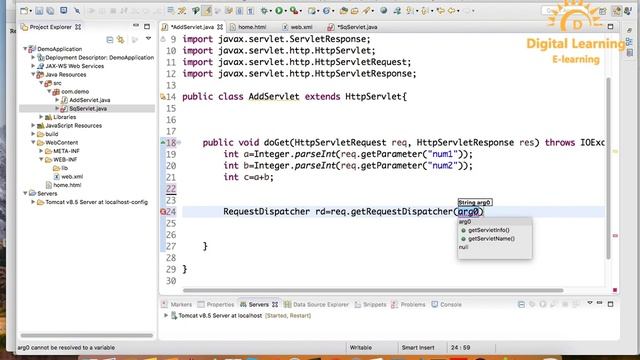Toggle Link with Editor in Project Explorer
Screen dimensions: 640x360
tap(120, 40)
